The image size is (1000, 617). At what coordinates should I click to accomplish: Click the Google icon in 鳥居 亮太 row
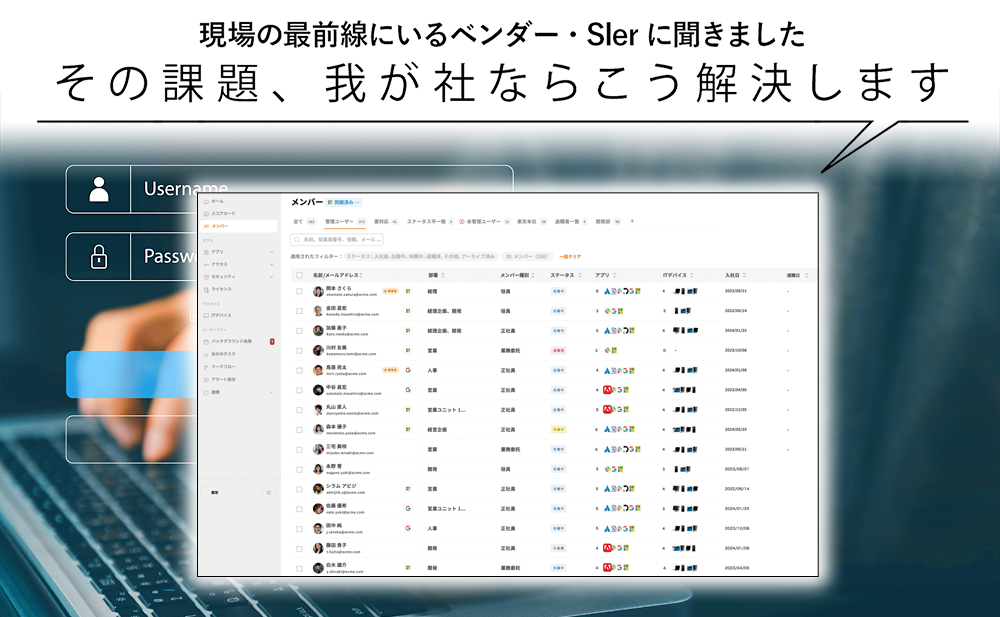click(x=408, y=370)
